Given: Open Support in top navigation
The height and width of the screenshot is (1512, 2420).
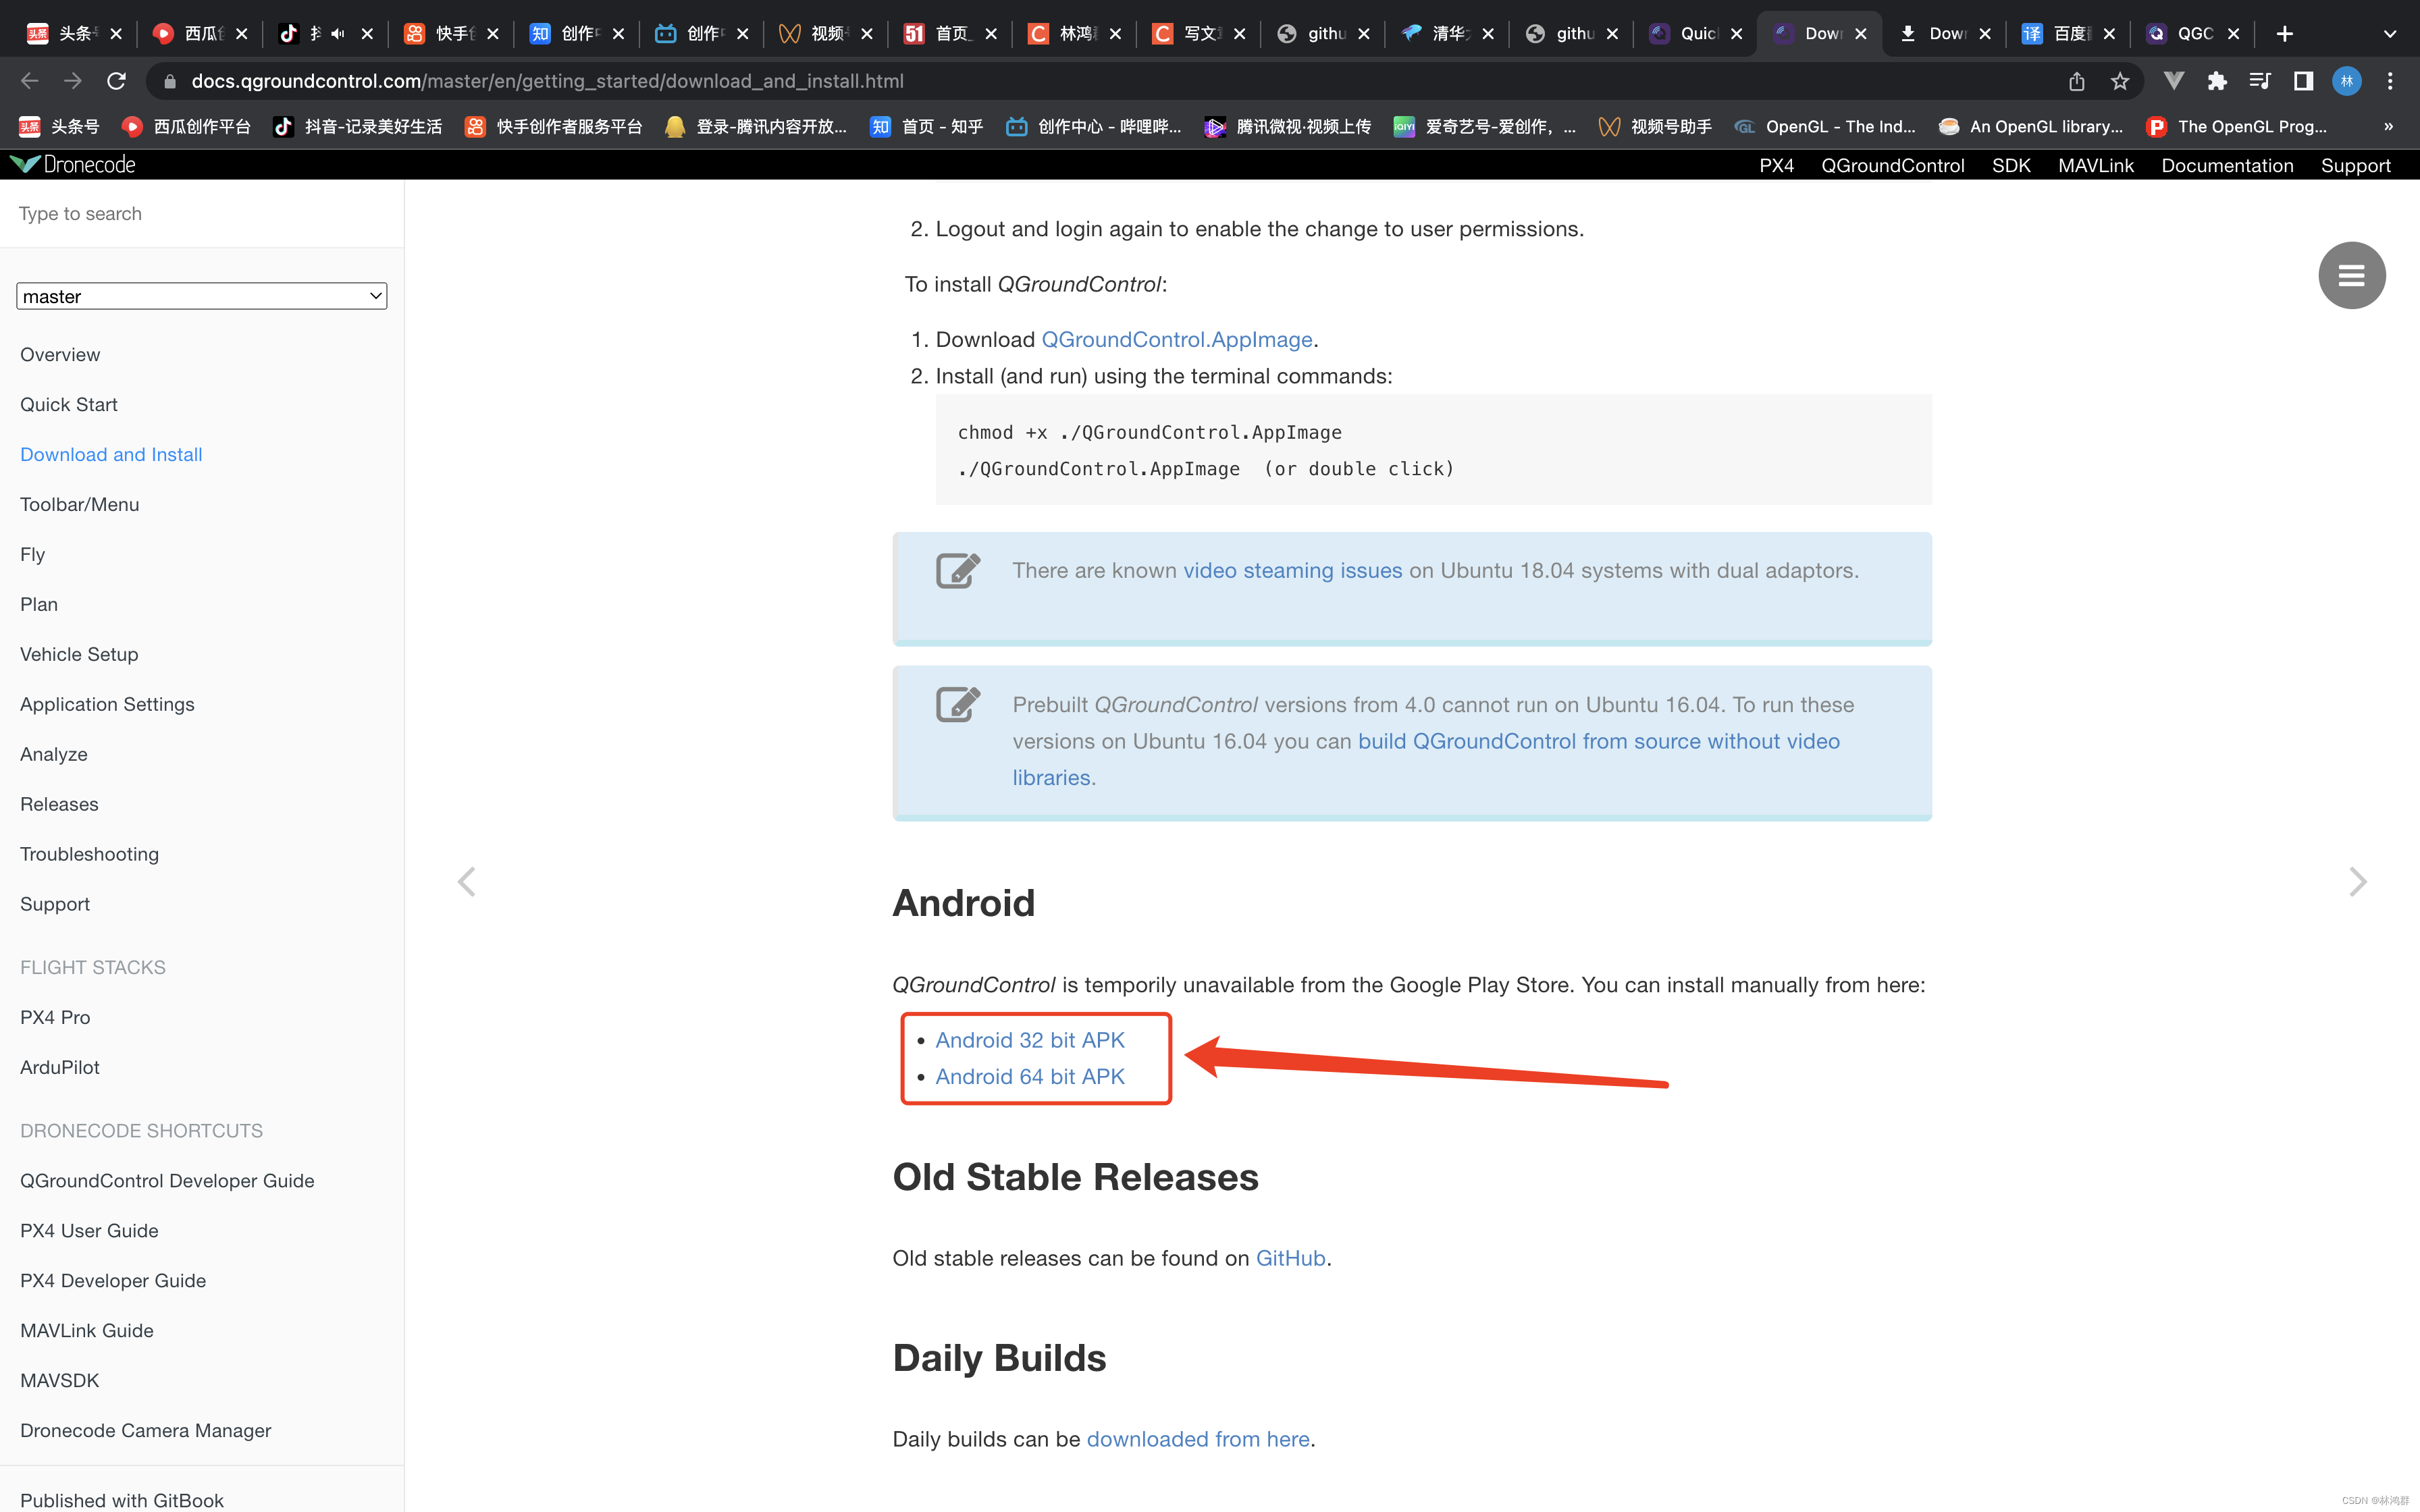Looking at the screenshot, I should pyautogui.click(x=2355, y=166).
